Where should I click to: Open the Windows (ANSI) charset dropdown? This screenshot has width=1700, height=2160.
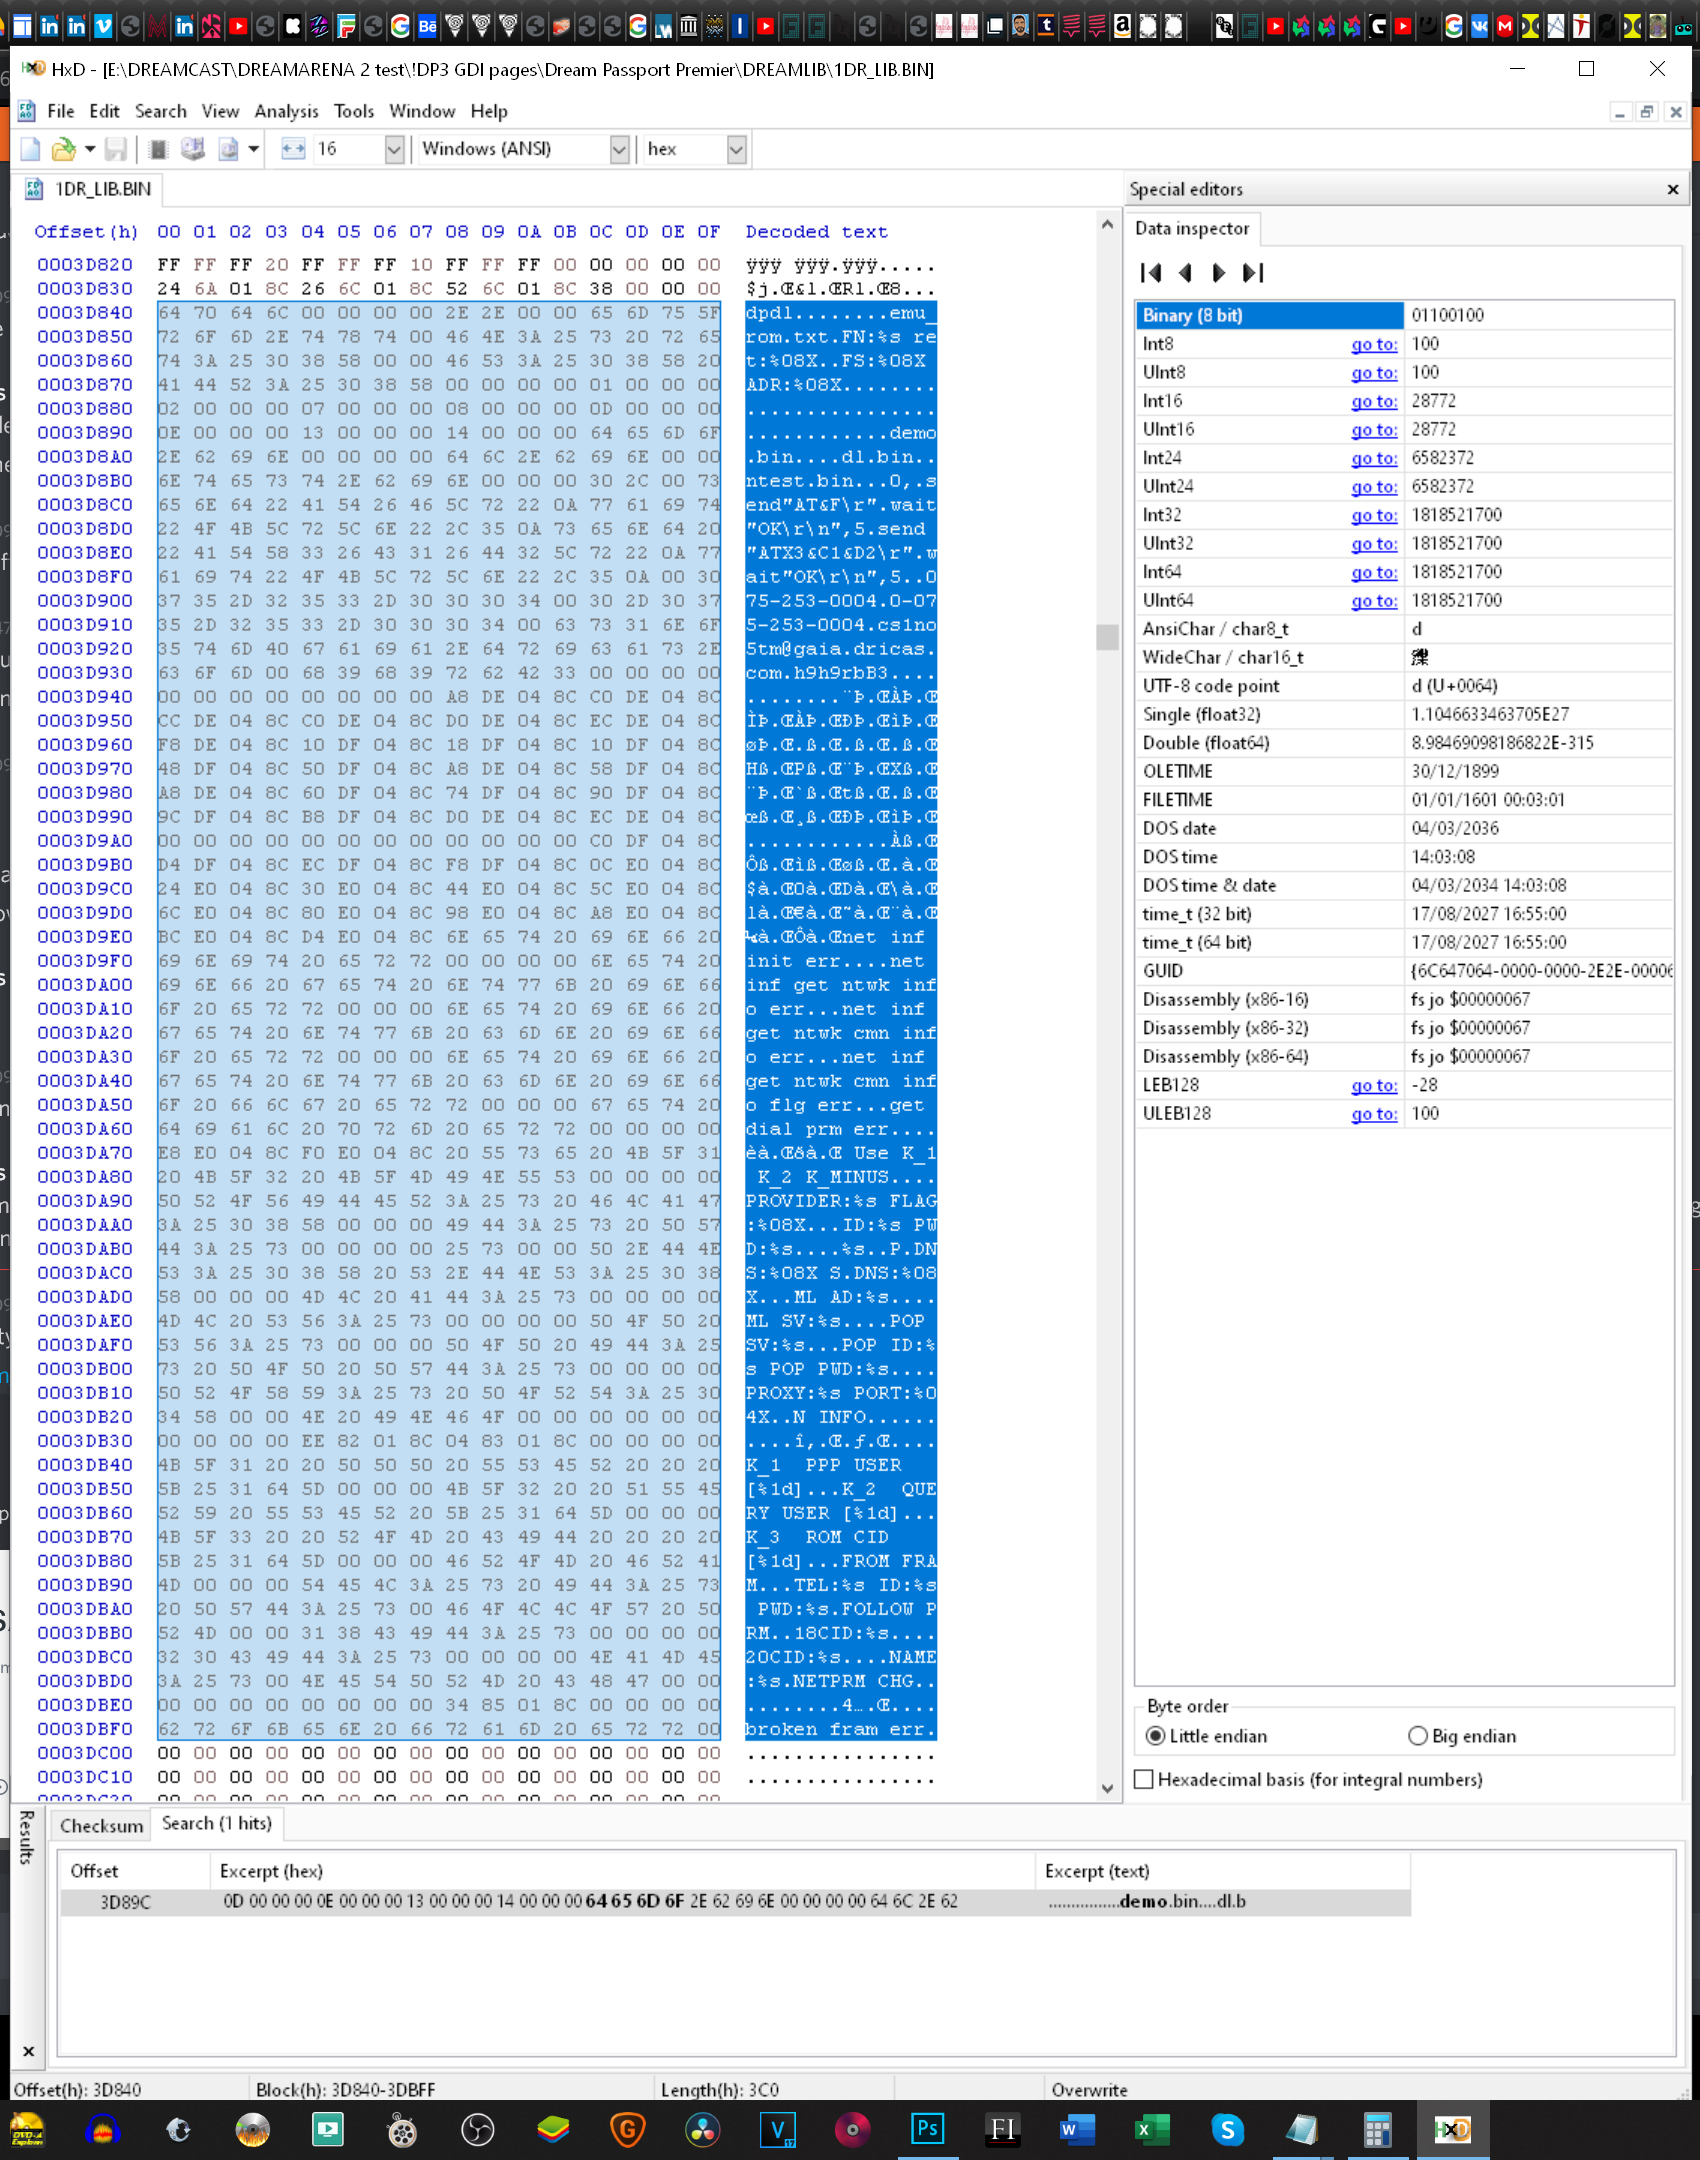pyautogui.click(x=619, y=149)
